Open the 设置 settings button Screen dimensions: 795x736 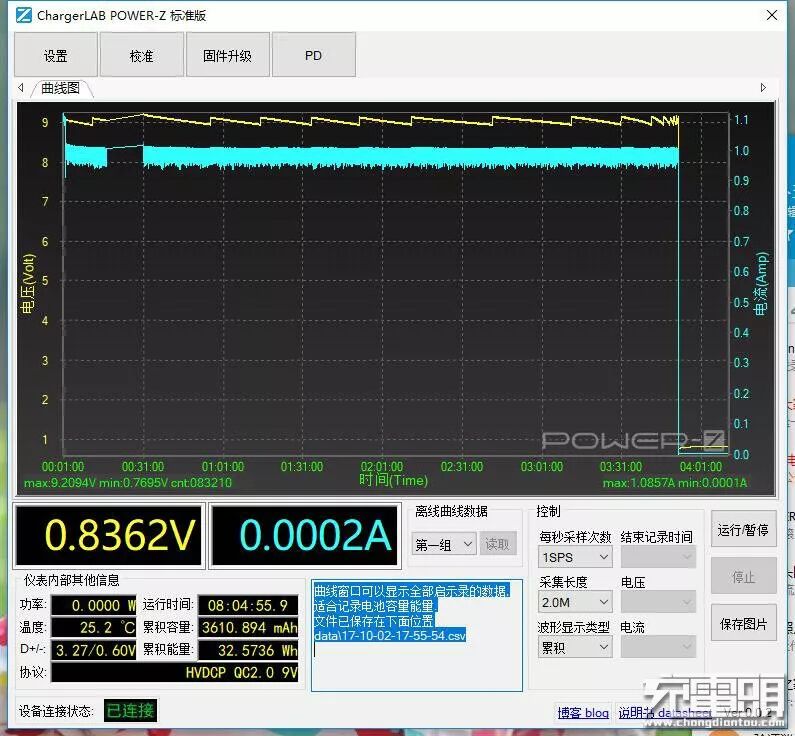[56, 55]
